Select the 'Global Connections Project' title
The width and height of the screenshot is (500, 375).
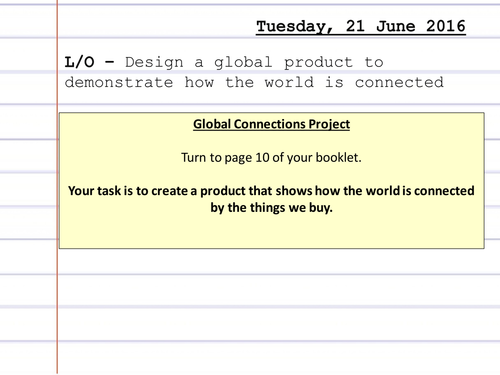(x=271, y=124)
